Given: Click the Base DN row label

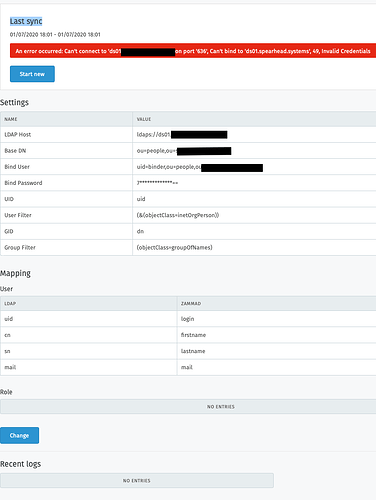Looking at the screenshot, I should click(x=15, y=151).
